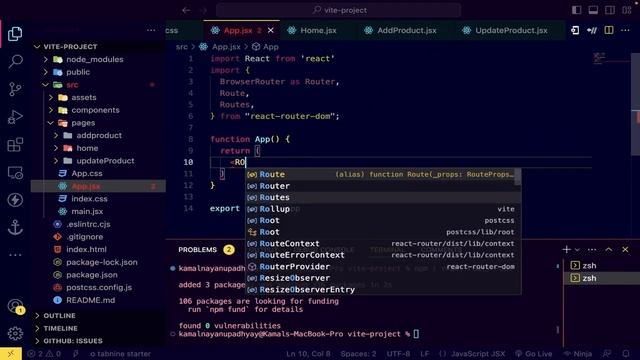Open terminal launch profile dropdown arrow
This screenshot has width=640, height=360.
[x=577, y=250]
